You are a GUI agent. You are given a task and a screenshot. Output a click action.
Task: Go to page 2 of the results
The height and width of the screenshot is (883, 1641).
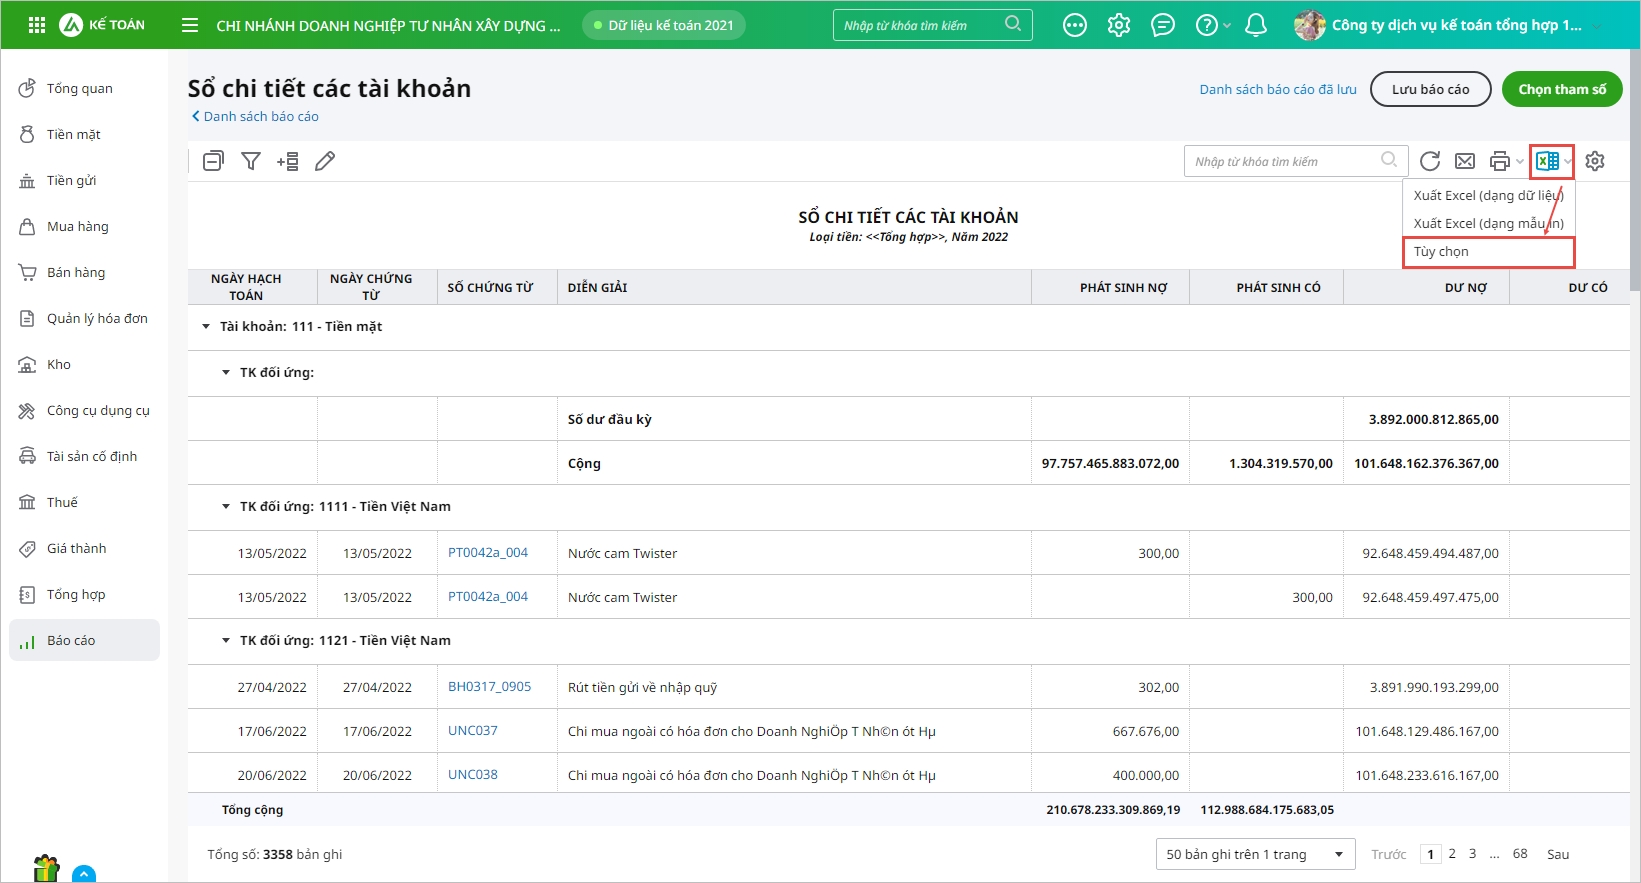(x=1452, y=854)
